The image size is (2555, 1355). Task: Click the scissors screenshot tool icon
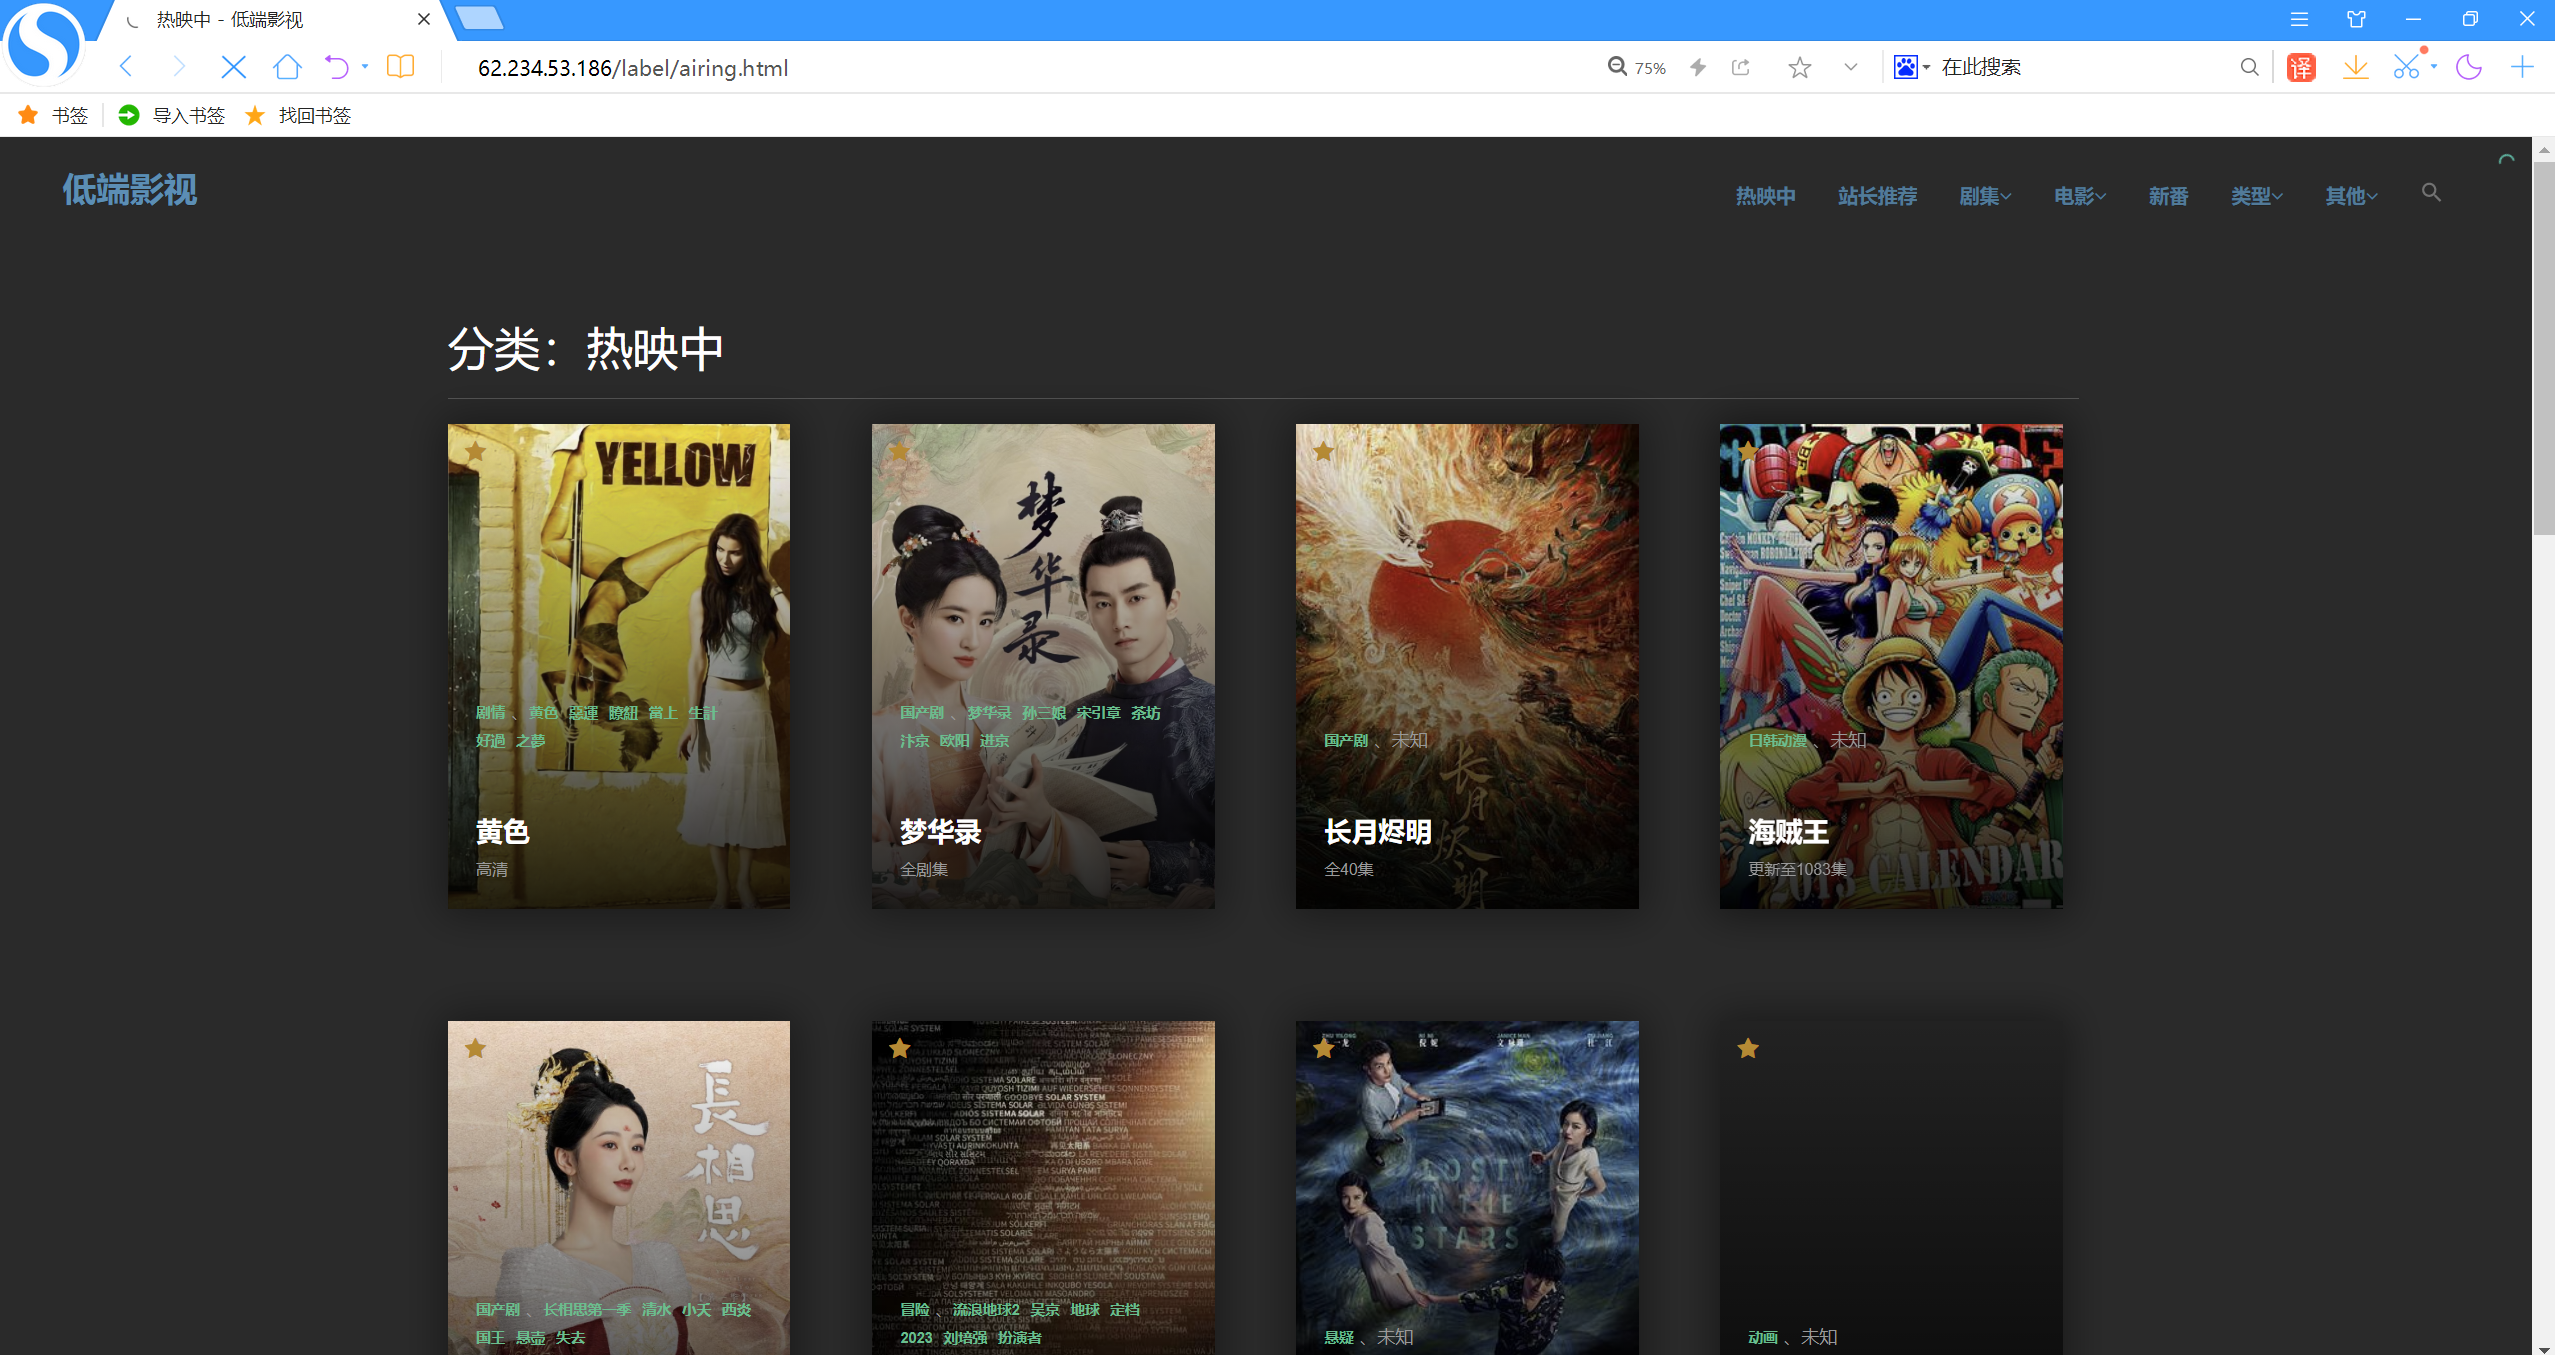(2406, 67)
